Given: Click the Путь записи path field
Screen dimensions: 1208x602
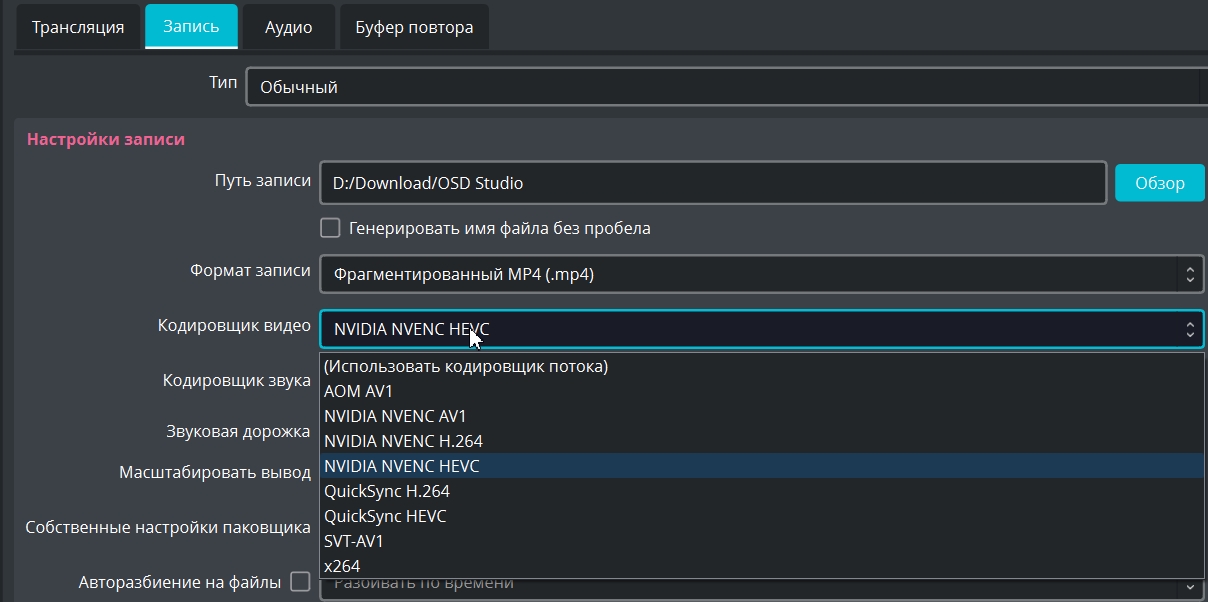Looking at the screenshot, I should (713, 183).
